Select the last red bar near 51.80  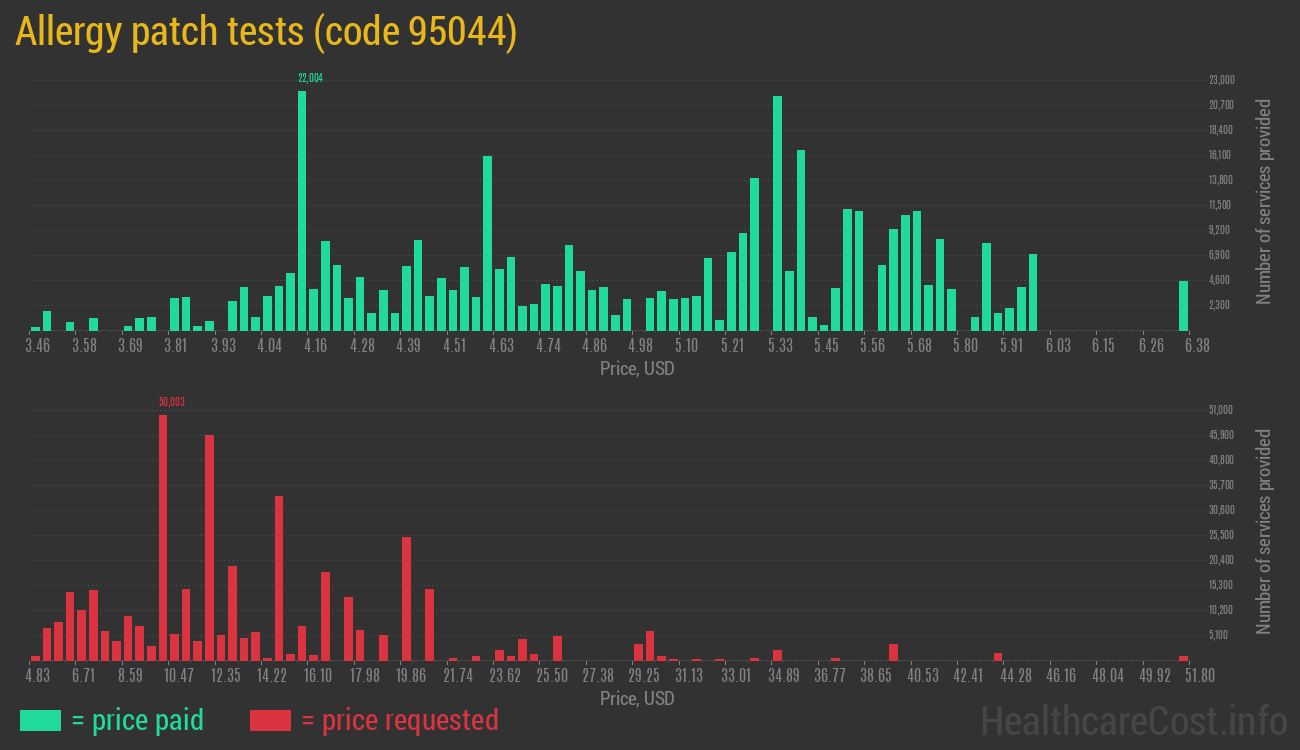[1183, 658]
